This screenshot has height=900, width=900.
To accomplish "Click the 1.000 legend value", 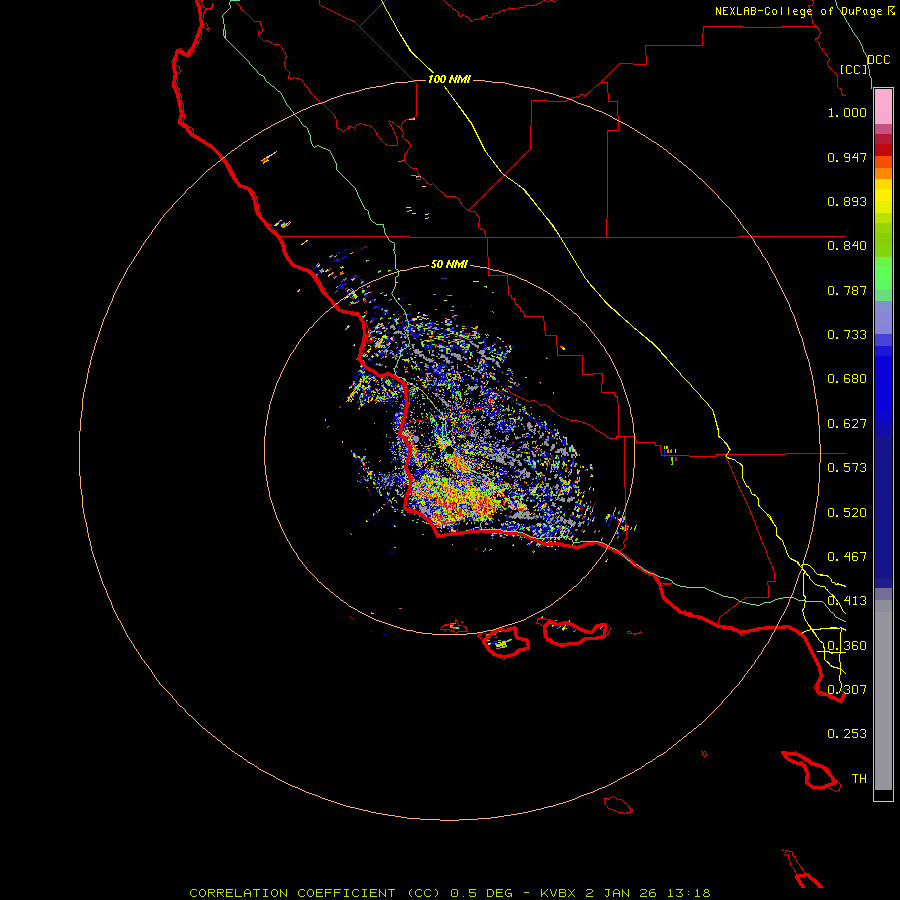I will (847, 112).
